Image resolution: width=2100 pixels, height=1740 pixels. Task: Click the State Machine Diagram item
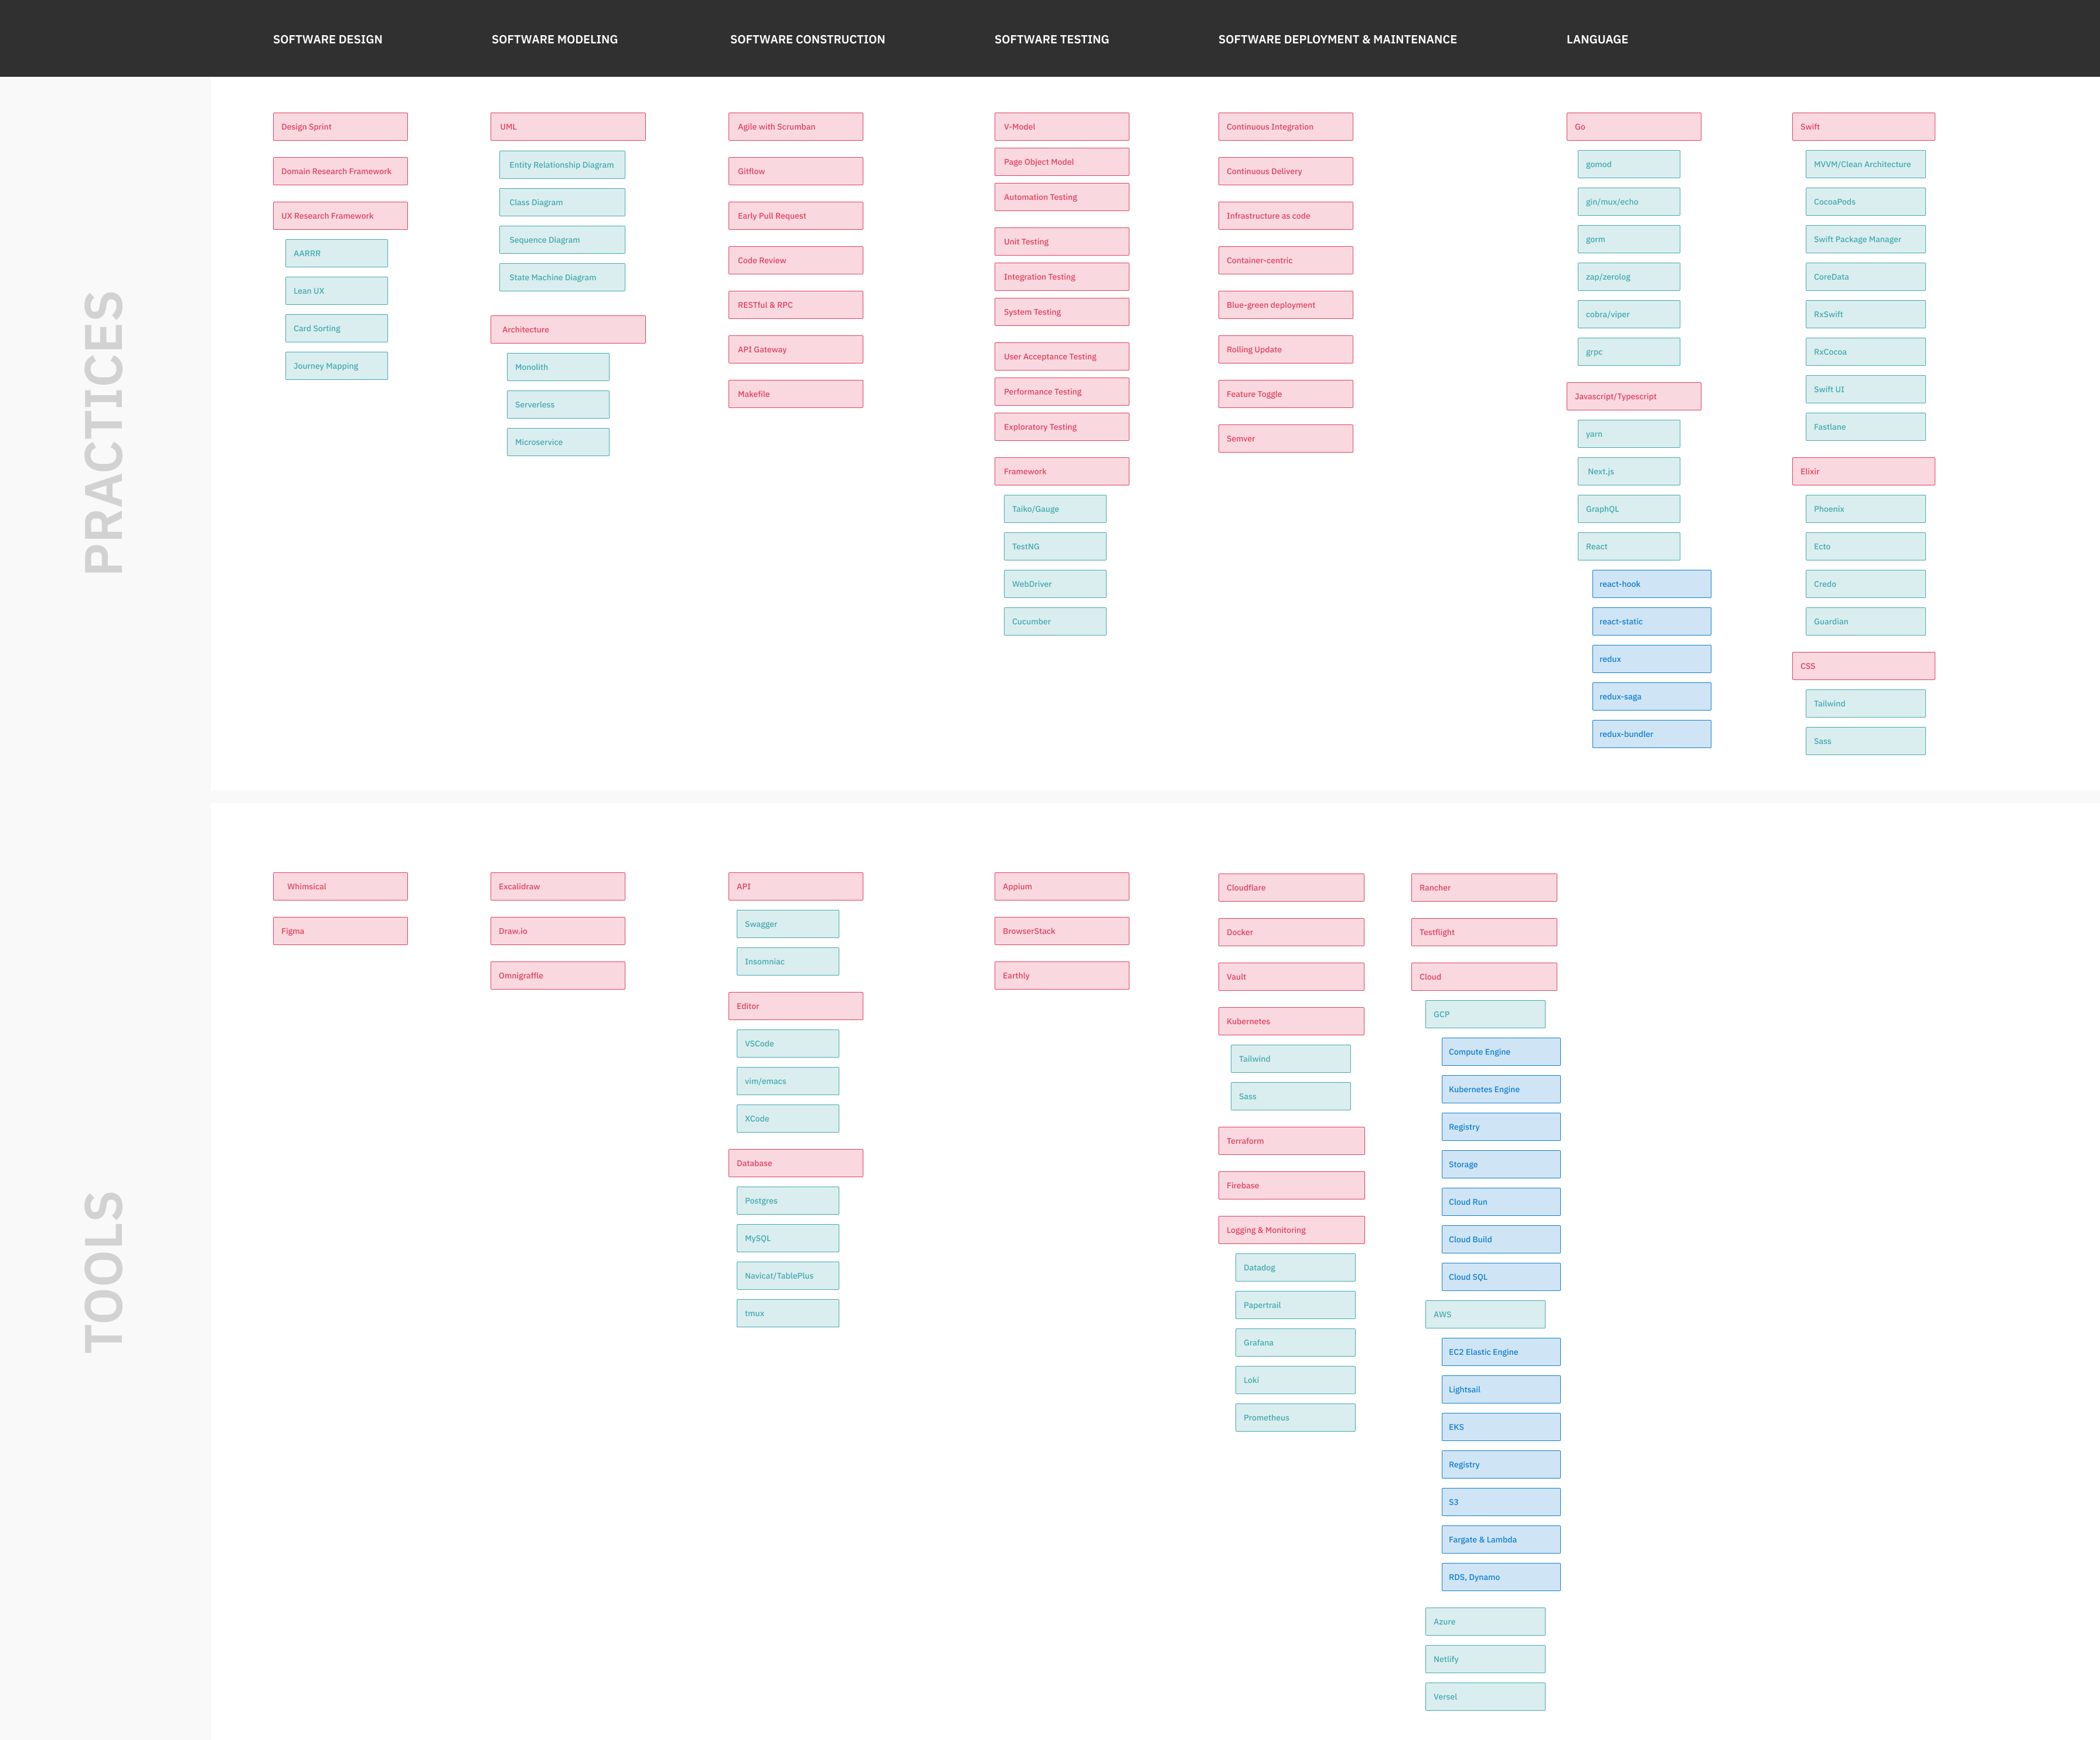tap(562, 277)
